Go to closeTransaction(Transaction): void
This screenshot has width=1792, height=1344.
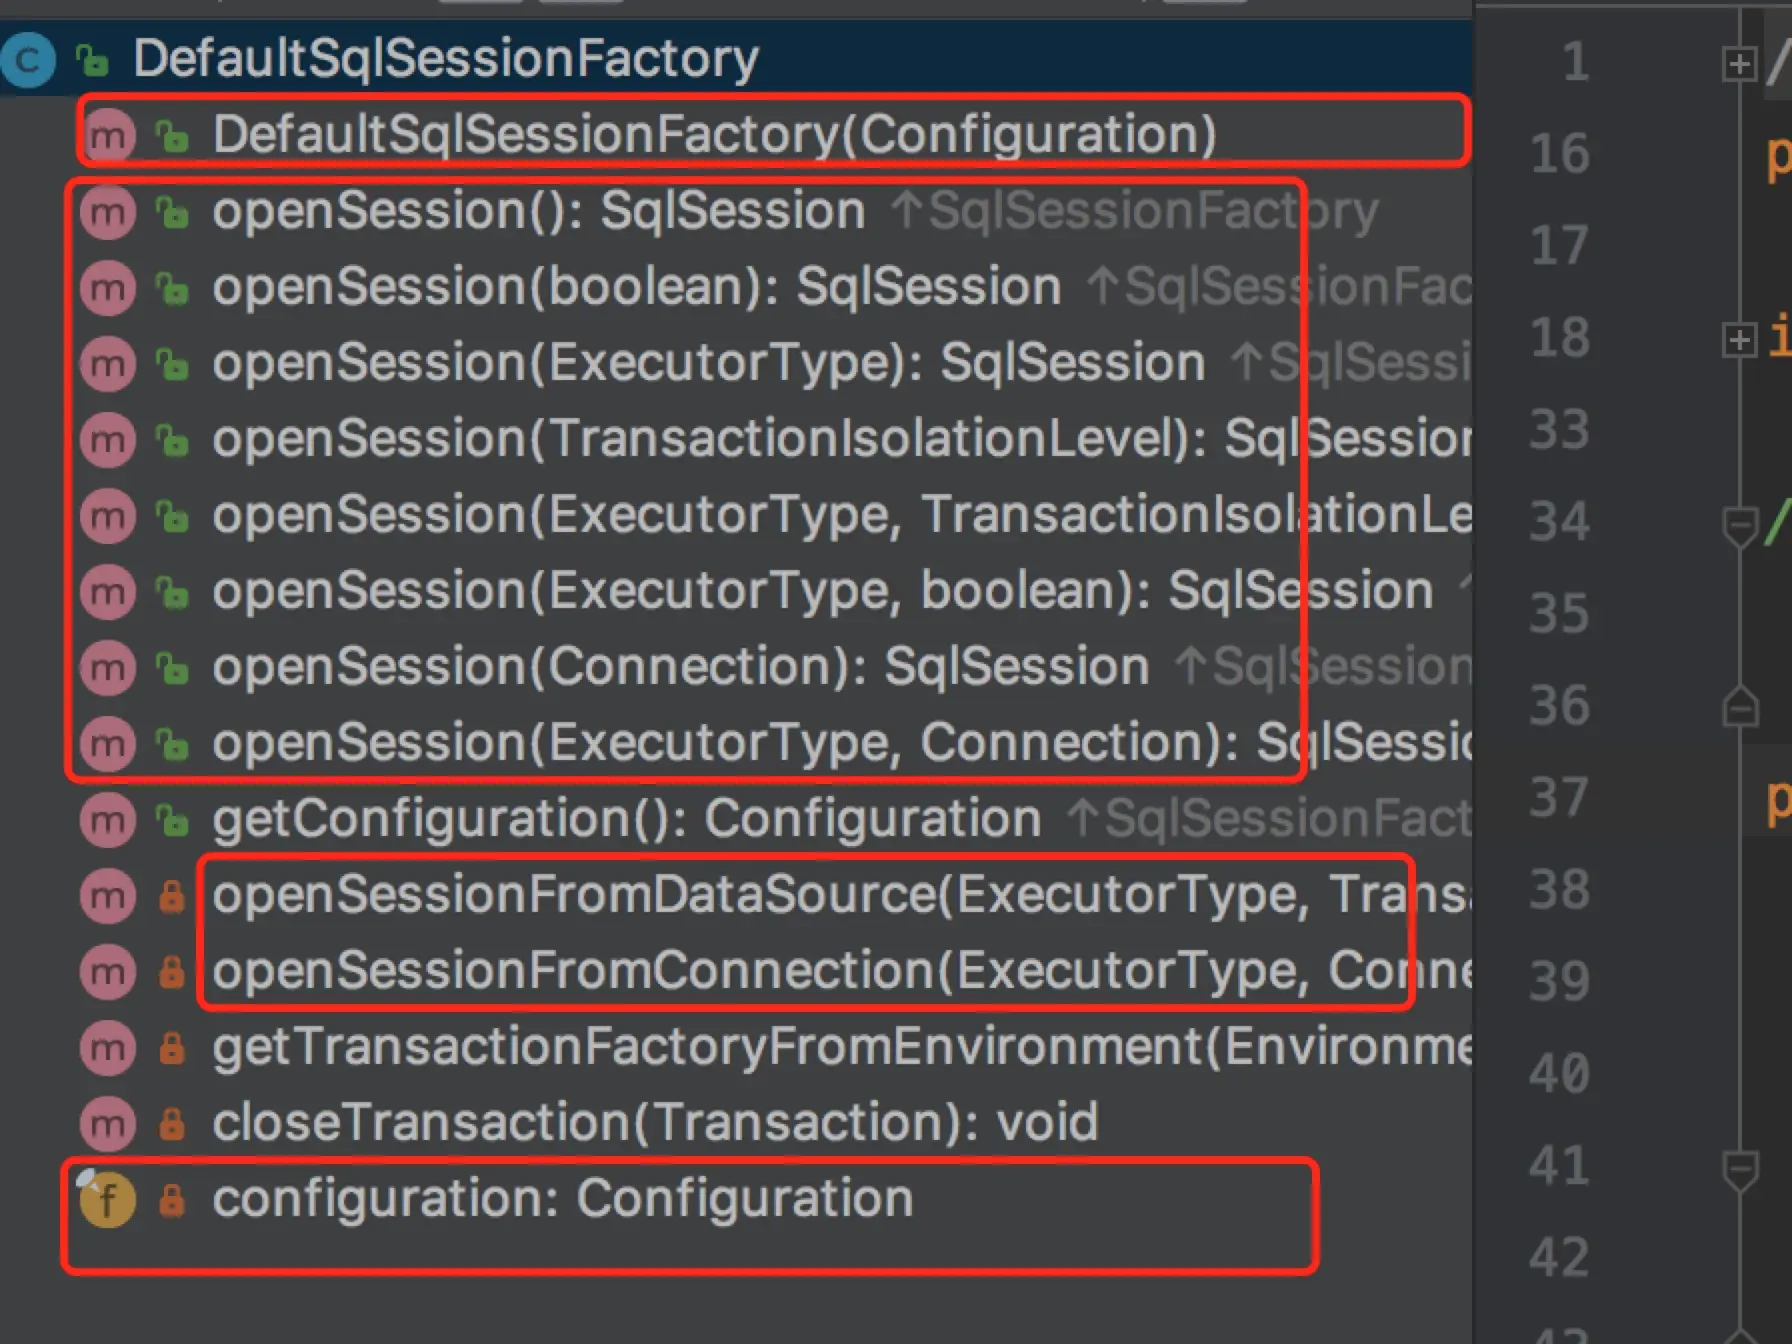click(655, 1123)
